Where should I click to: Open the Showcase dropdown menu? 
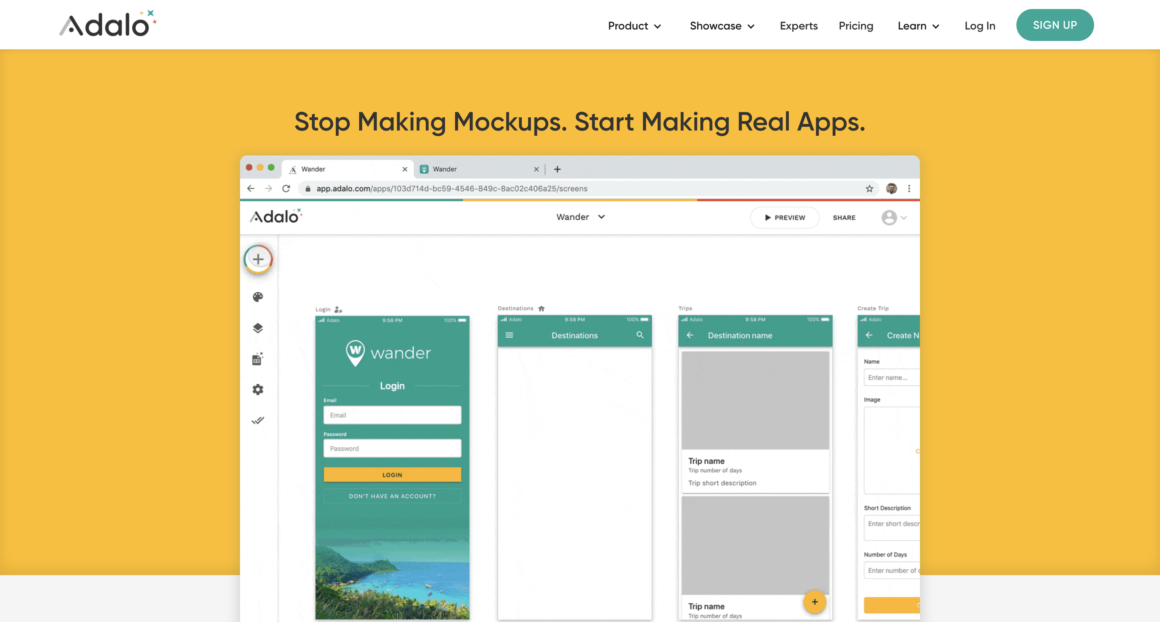721,26
